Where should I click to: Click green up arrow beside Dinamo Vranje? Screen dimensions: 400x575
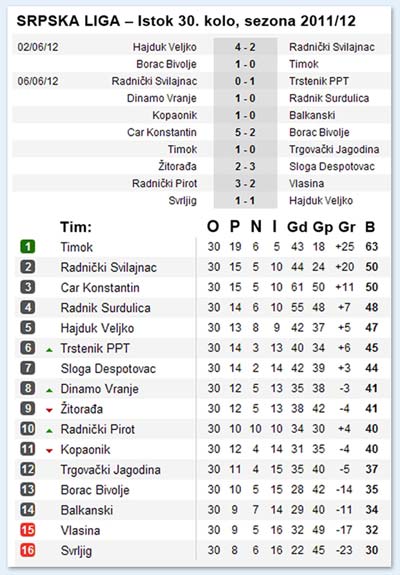click(49, 390)
